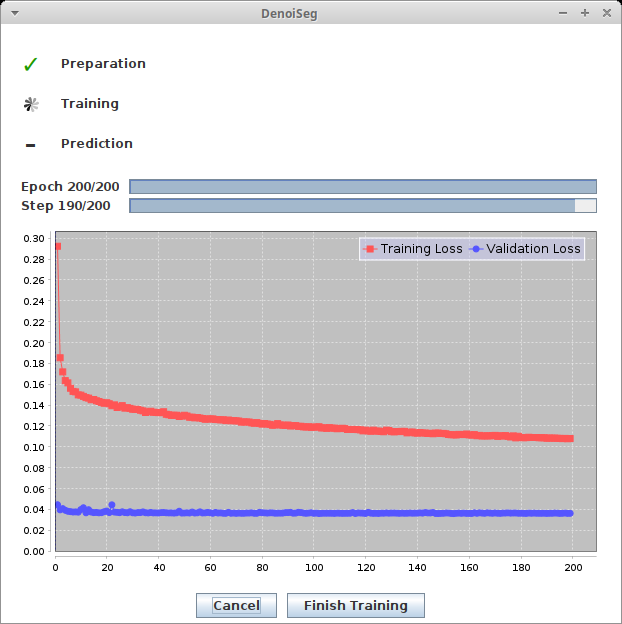
Task: Click the x-axis label 100
Action: pyautogui.click(x=314, y=567)
